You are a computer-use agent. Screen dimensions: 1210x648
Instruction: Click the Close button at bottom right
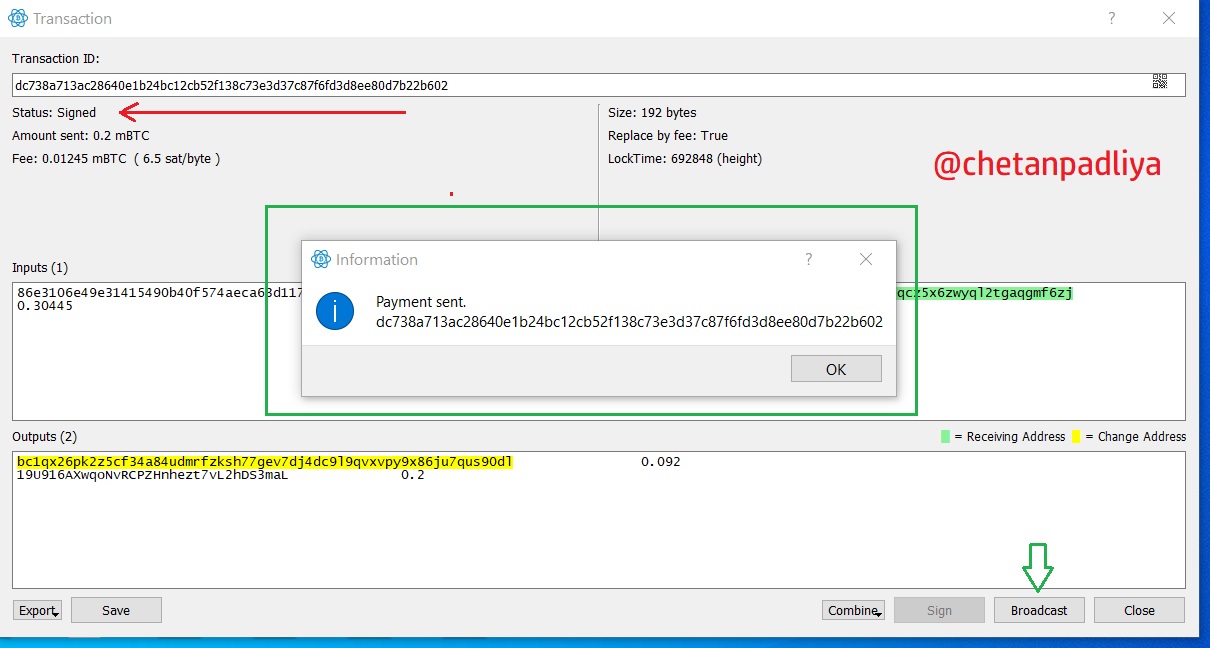(x=1139, y=610)
